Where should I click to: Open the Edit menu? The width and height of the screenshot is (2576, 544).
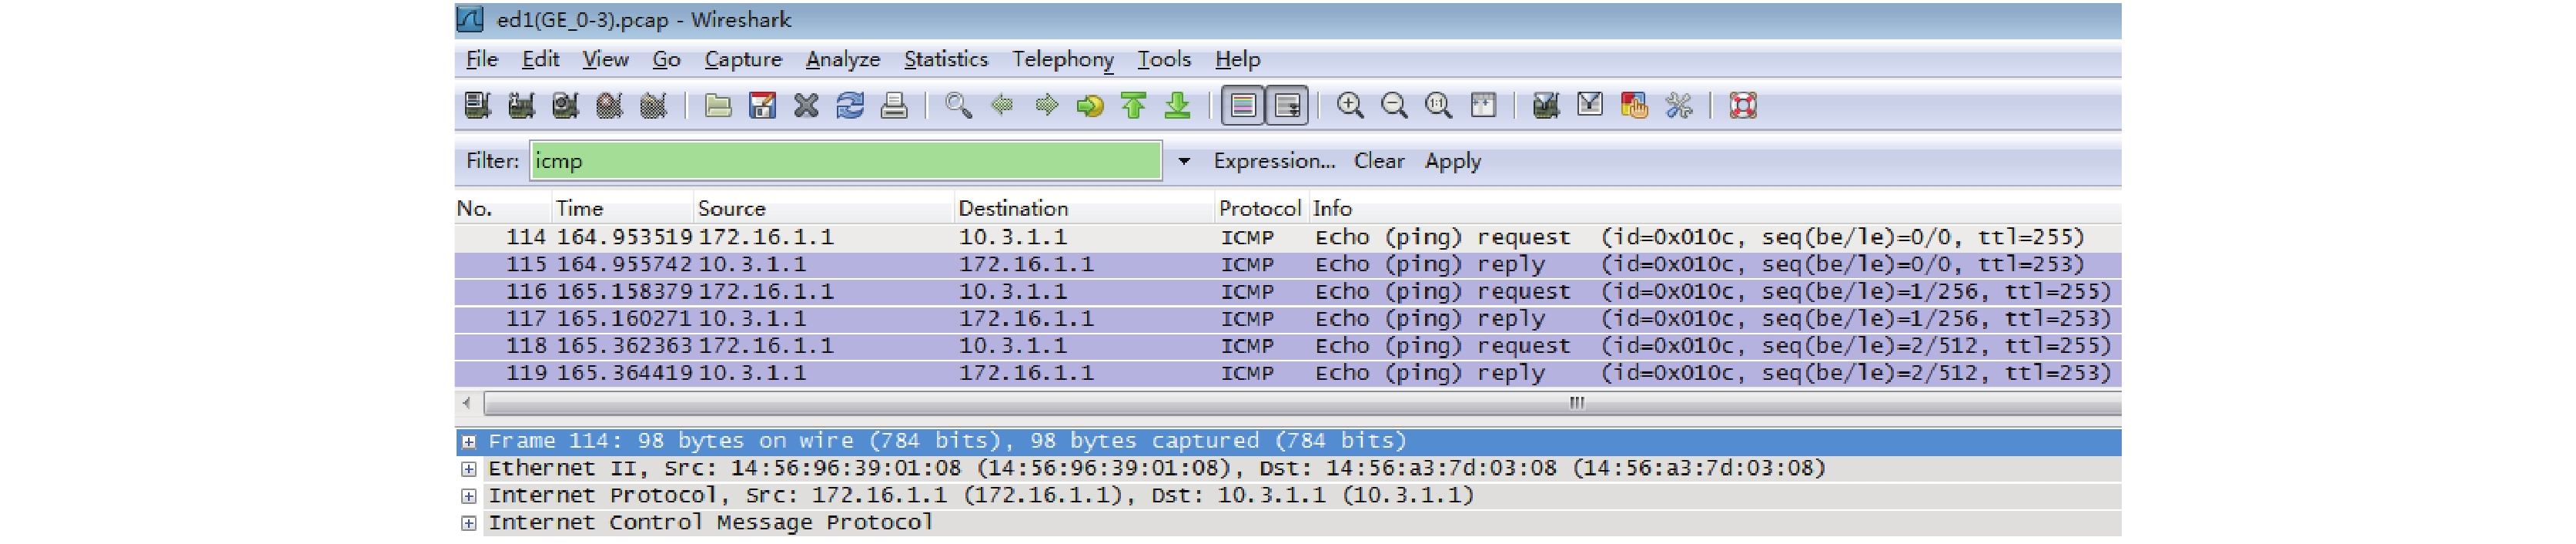coord(540,59)
